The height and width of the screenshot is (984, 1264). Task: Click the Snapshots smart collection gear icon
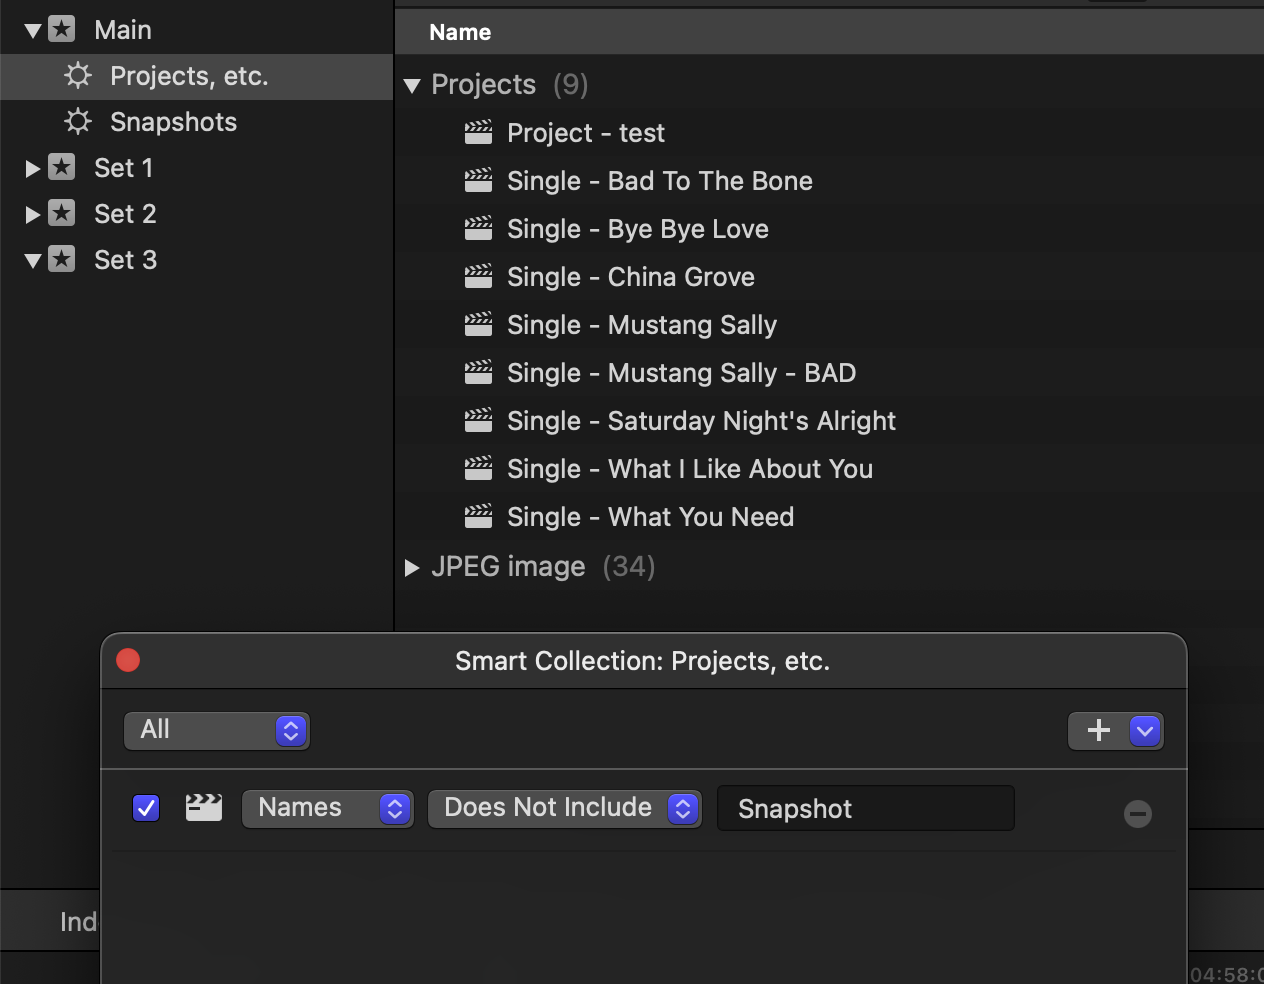pos(77,122)
